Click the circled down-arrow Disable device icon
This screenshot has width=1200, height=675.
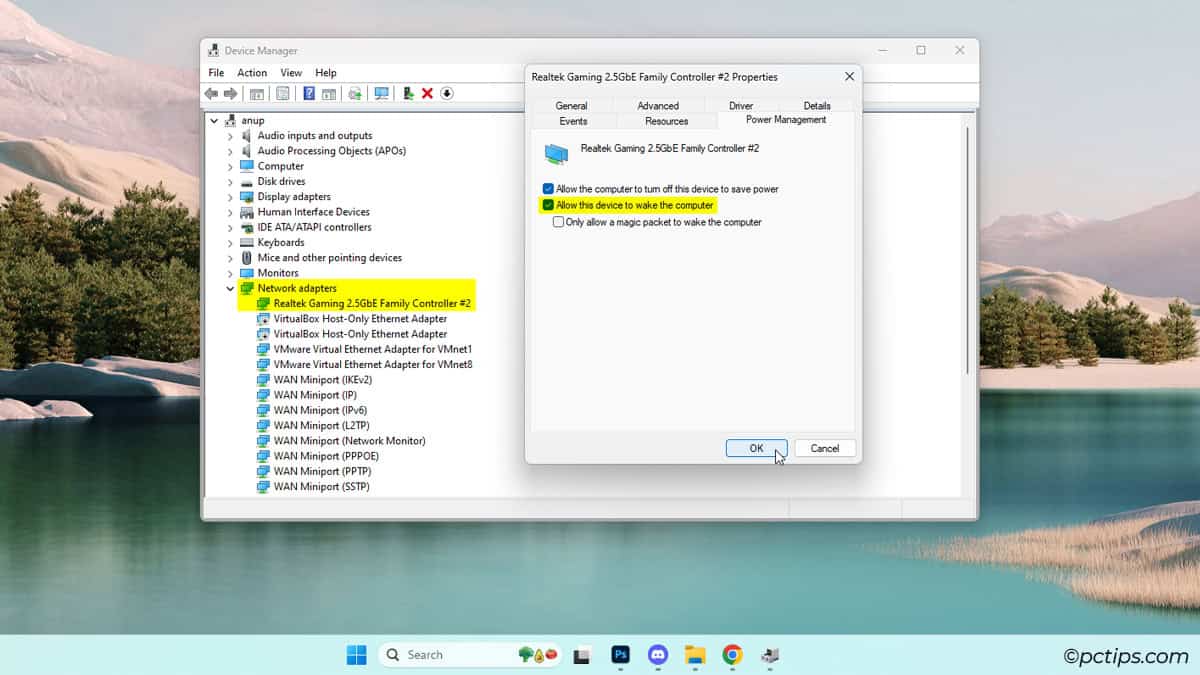(447, 93)
